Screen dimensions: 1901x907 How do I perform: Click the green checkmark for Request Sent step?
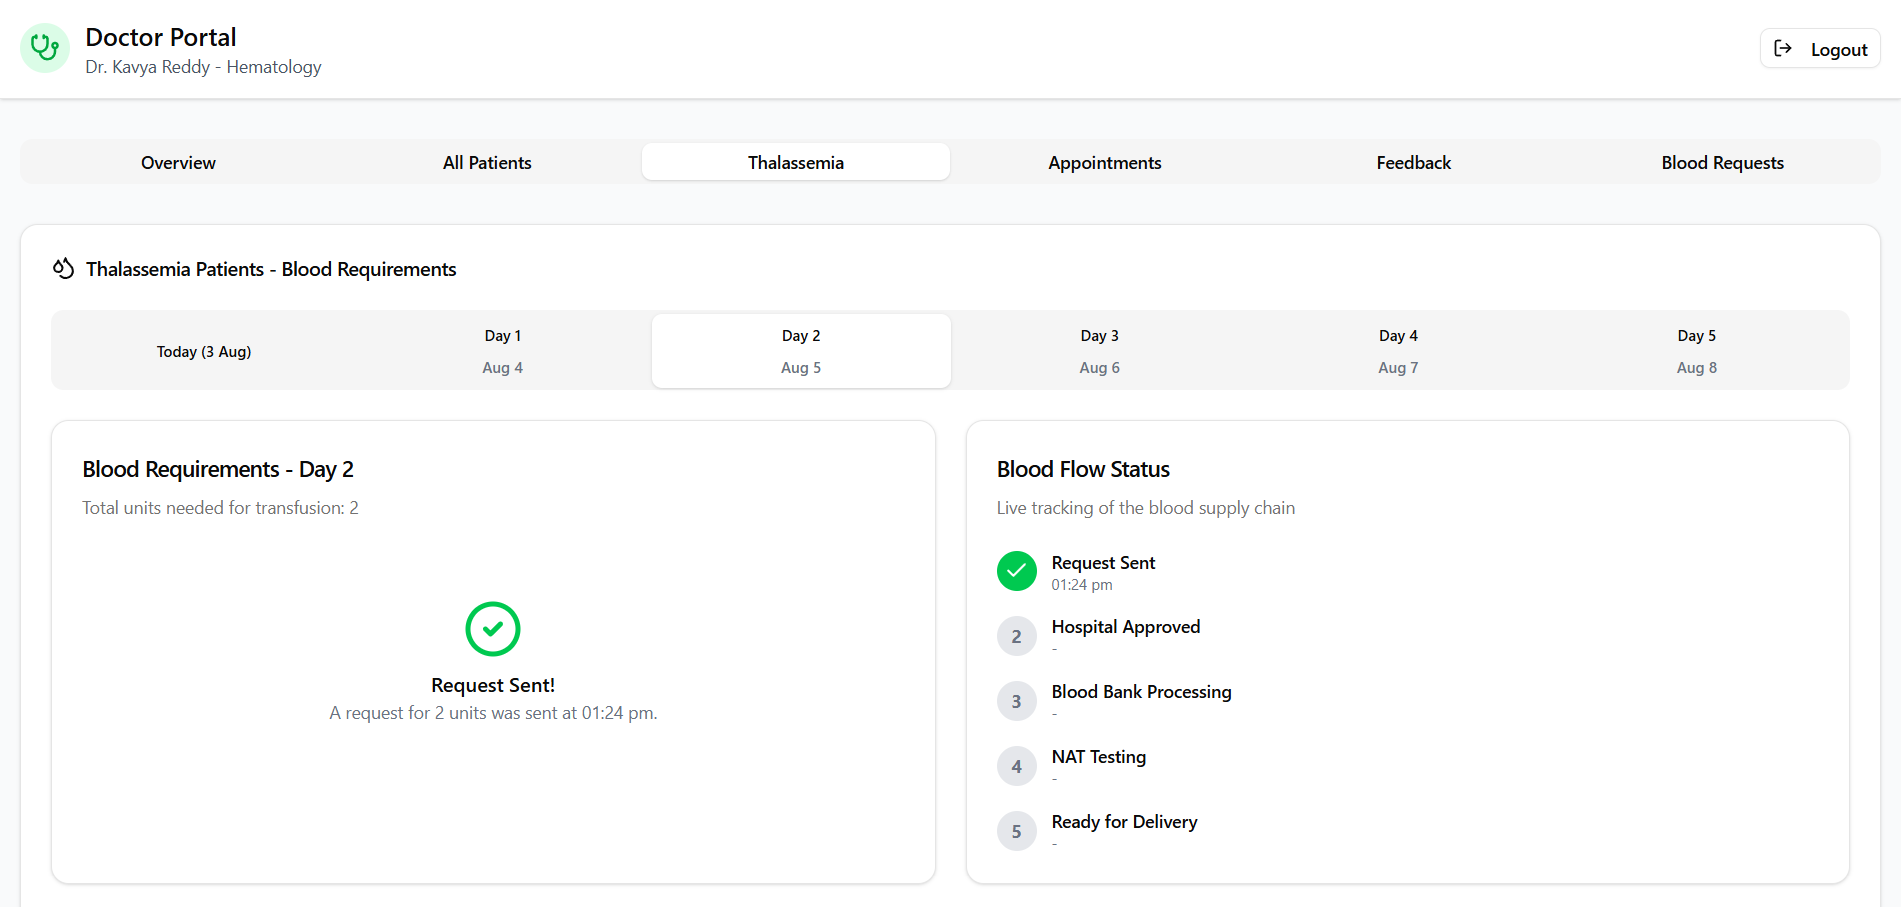click(x=1017, y=571)
